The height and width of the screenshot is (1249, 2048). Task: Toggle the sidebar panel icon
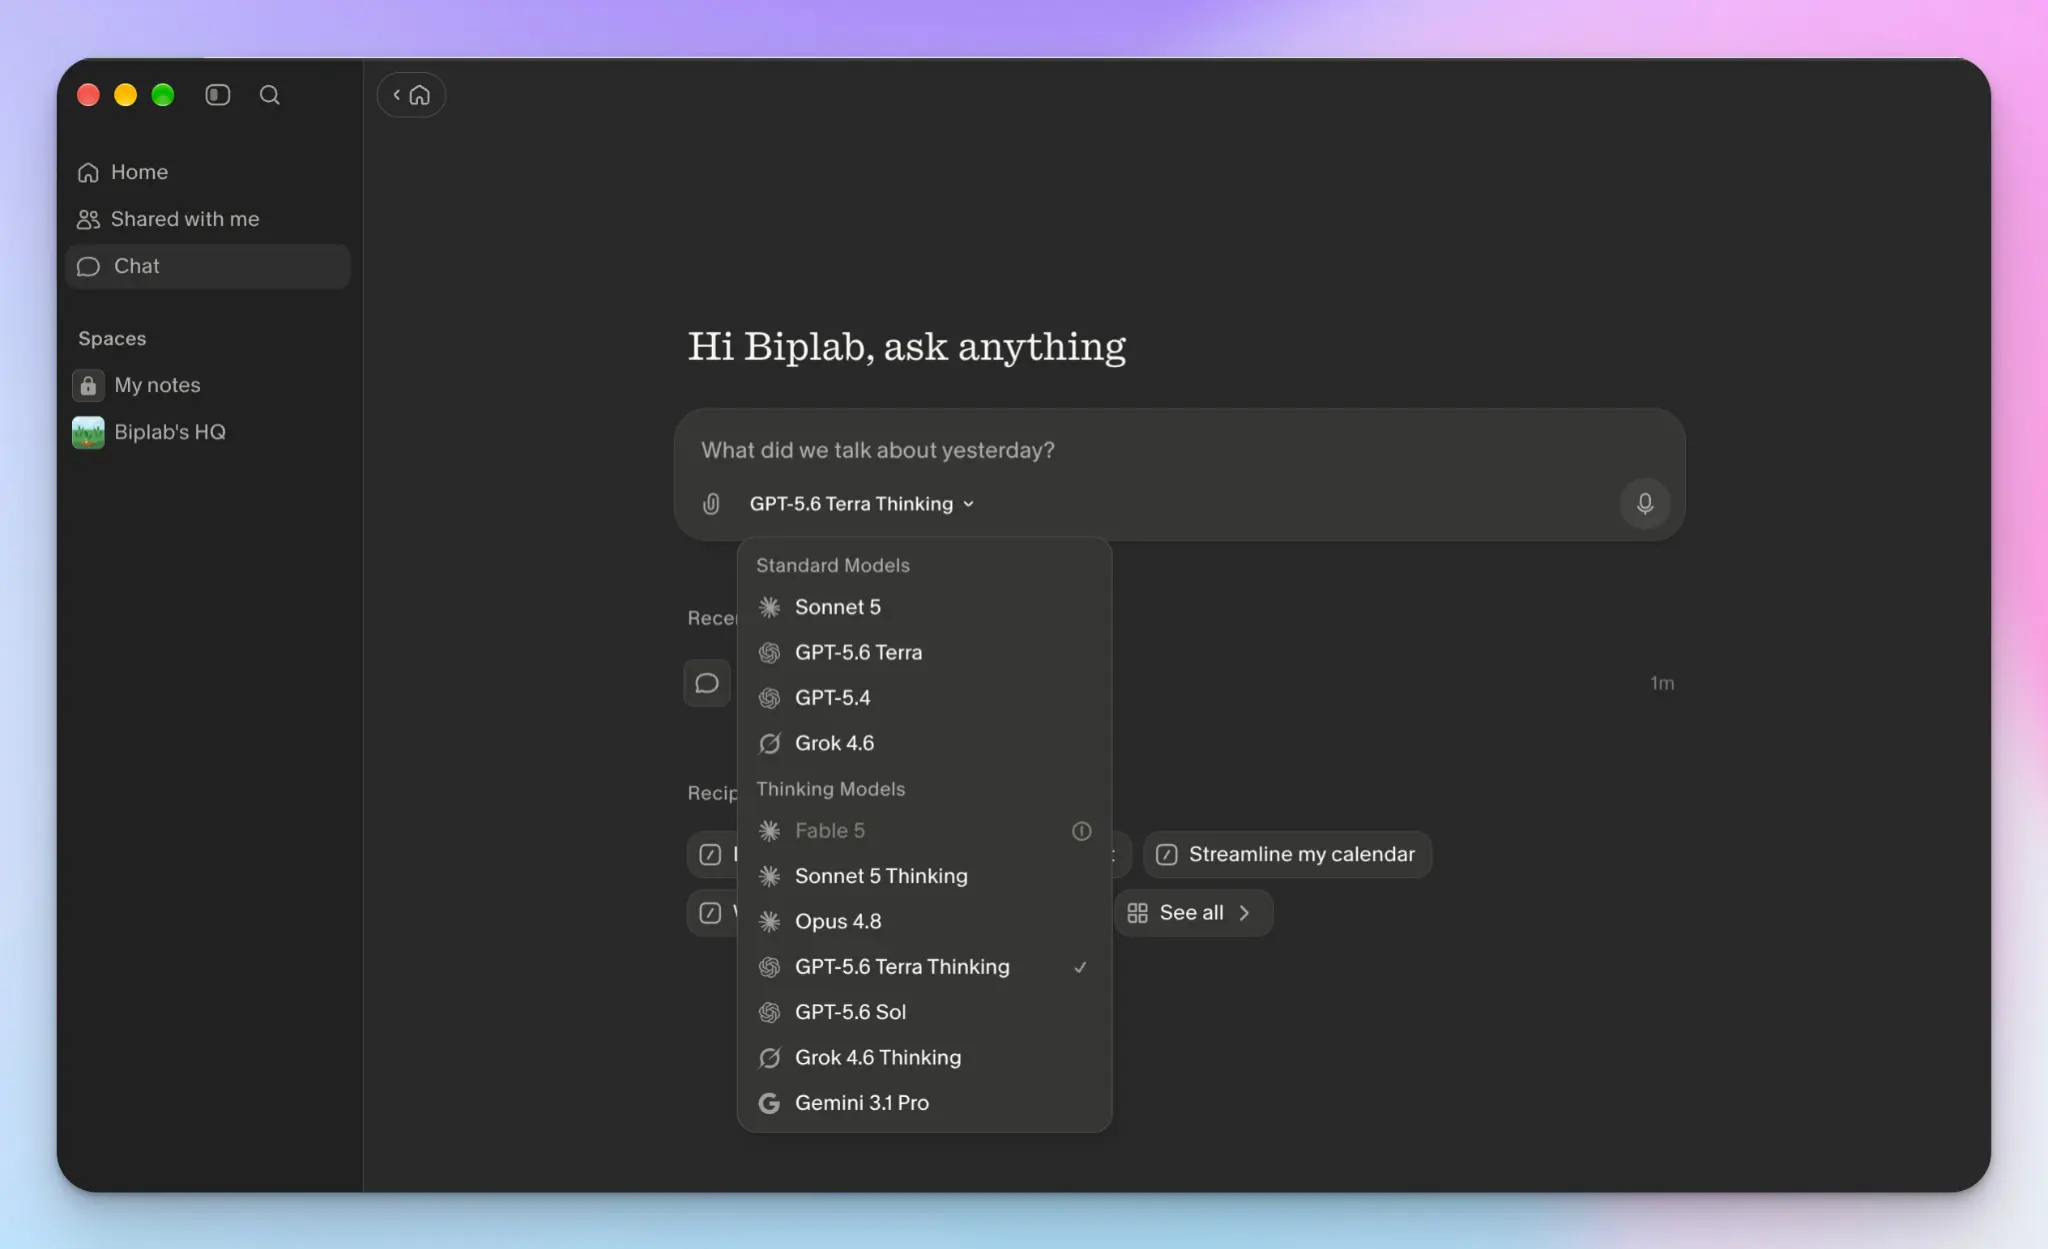pos(217,95)
